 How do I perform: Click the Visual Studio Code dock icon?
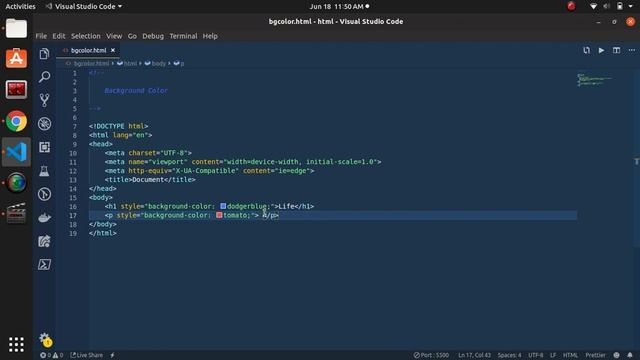(x=16, y=152)
